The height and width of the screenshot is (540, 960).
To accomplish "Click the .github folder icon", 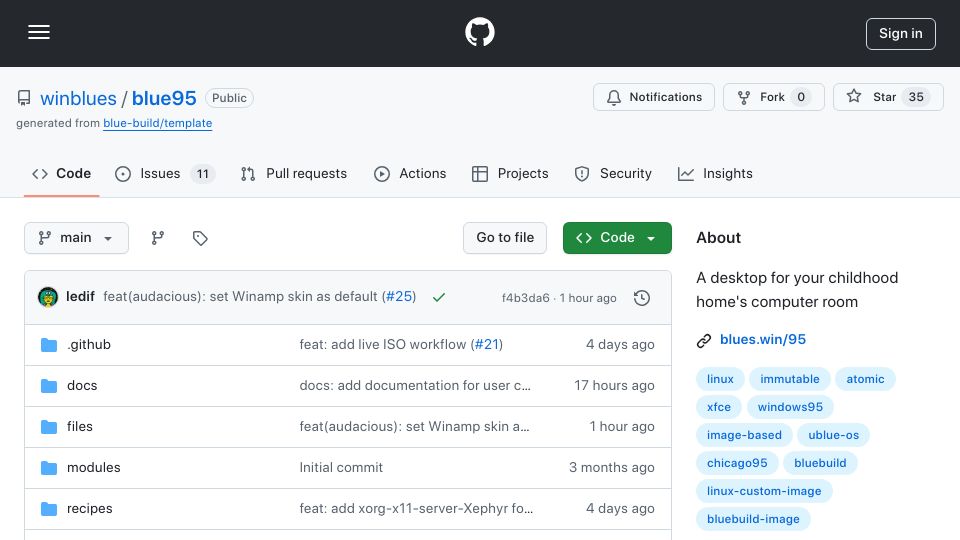I will 49,345.
